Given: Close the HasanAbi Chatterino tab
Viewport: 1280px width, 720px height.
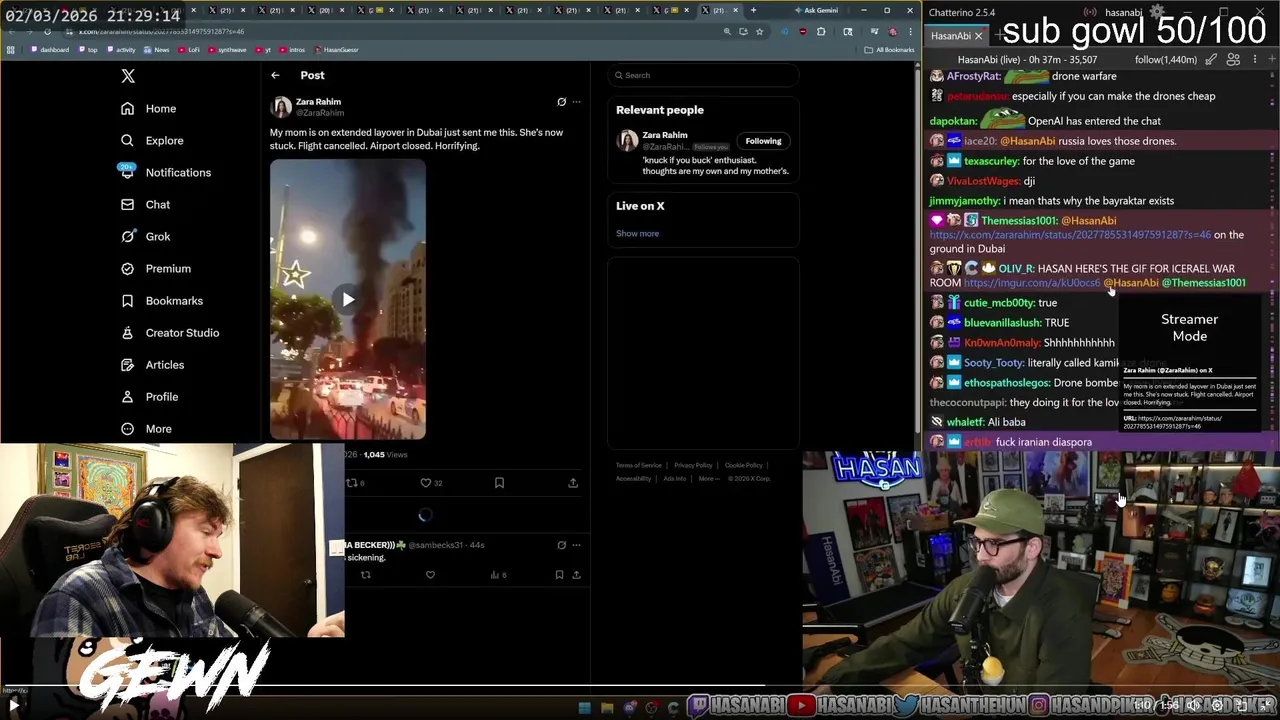Looking at the screenshot, I should click(x=978, y=36).
